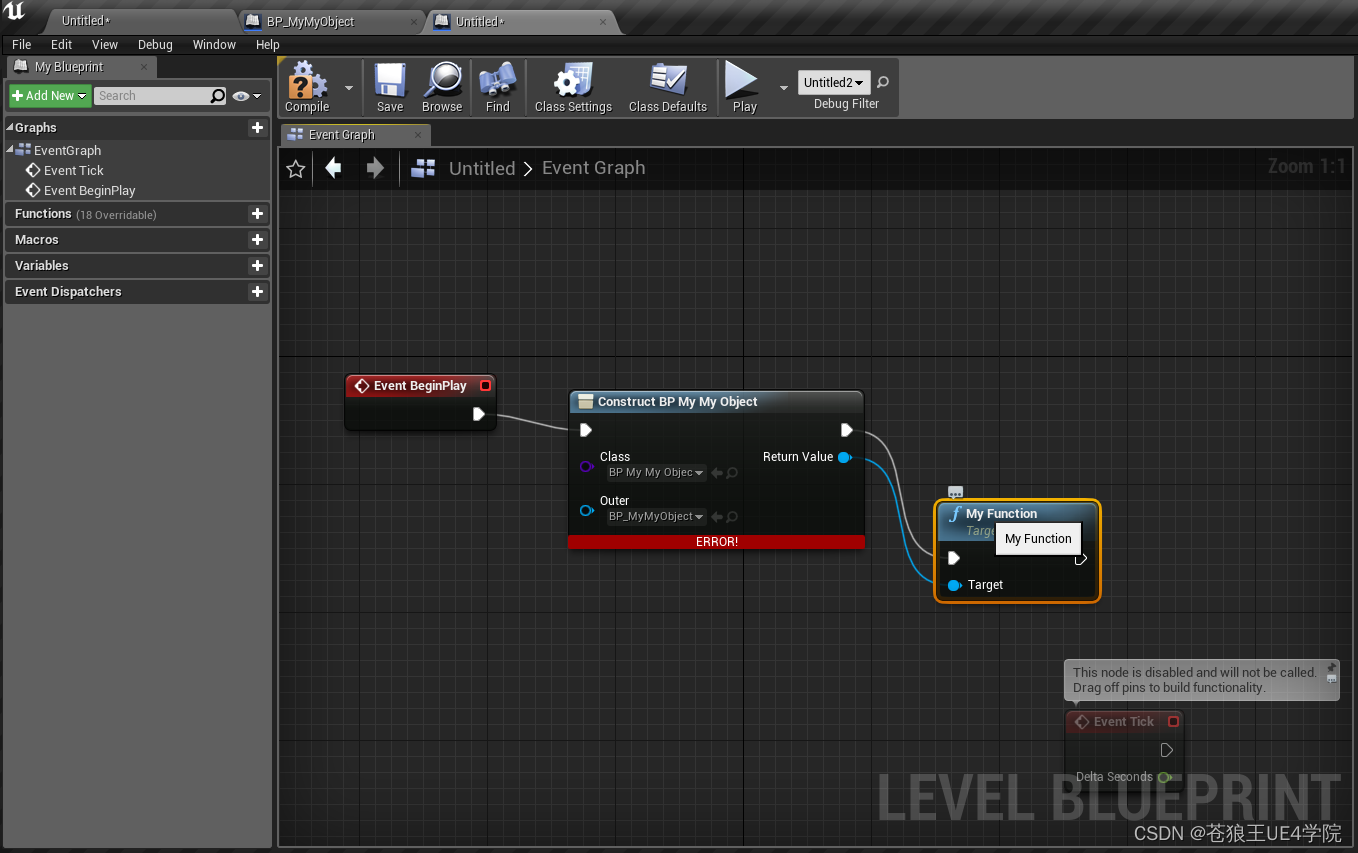The height and width of the screenshot is (853, 1358).
Task: Click the Untitled breadcrumb link
Action: pyautogui.click(x=482, y=168)
